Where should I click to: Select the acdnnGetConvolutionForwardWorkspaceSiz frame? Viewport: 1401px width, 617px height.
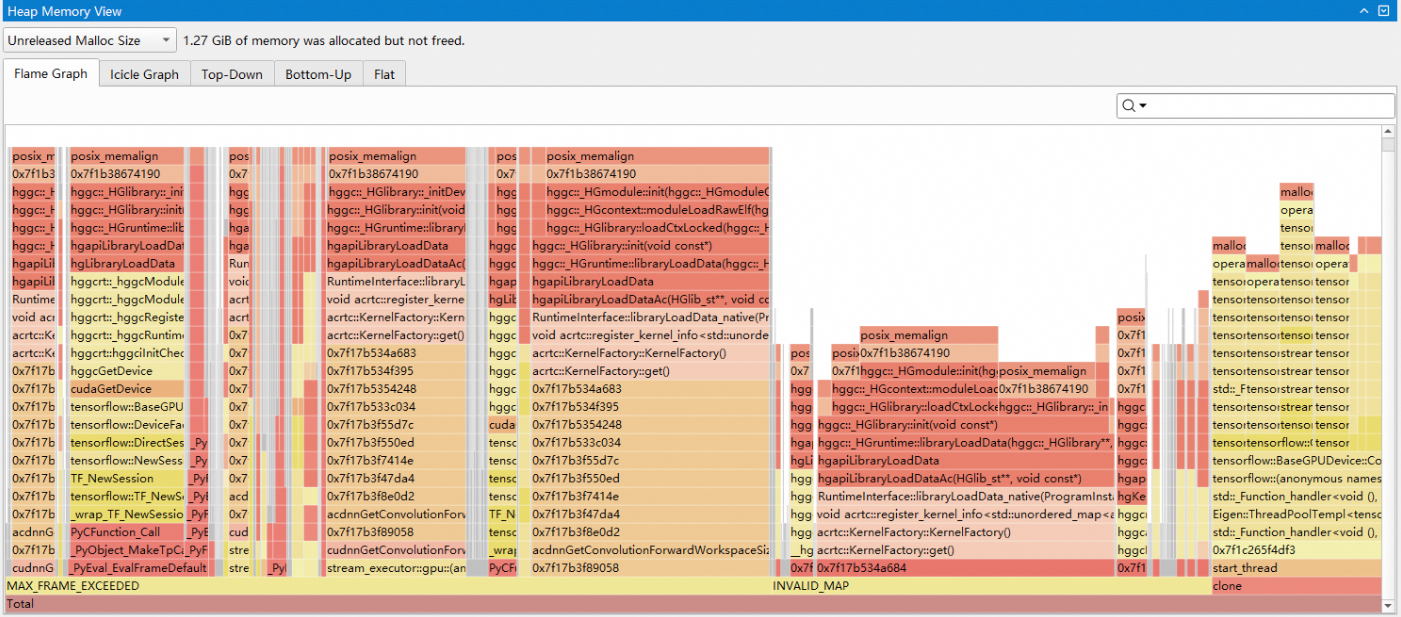tap(650, 550)
